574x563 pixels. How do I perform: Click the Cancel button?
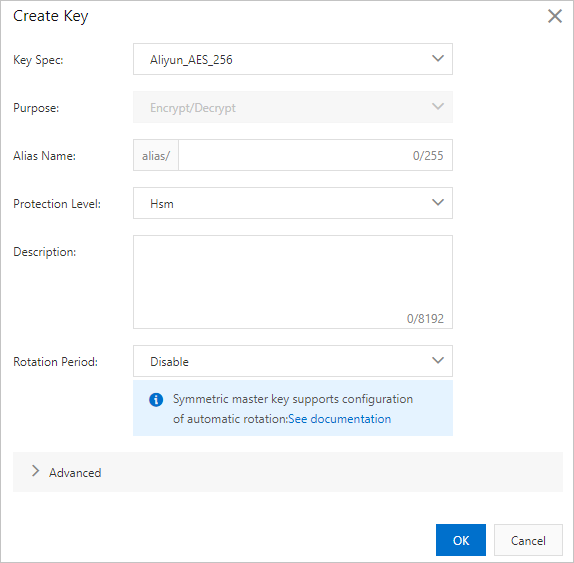coord(528,540)
